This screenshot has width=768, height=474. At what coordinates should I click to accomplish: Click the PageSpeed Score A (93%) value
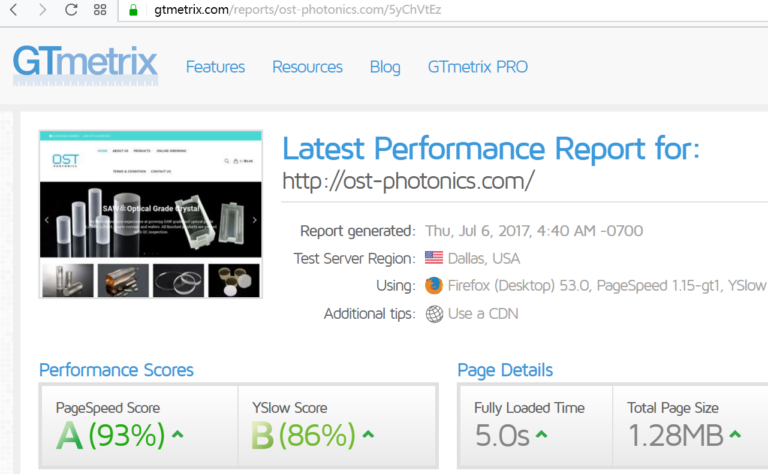point(110,435)
